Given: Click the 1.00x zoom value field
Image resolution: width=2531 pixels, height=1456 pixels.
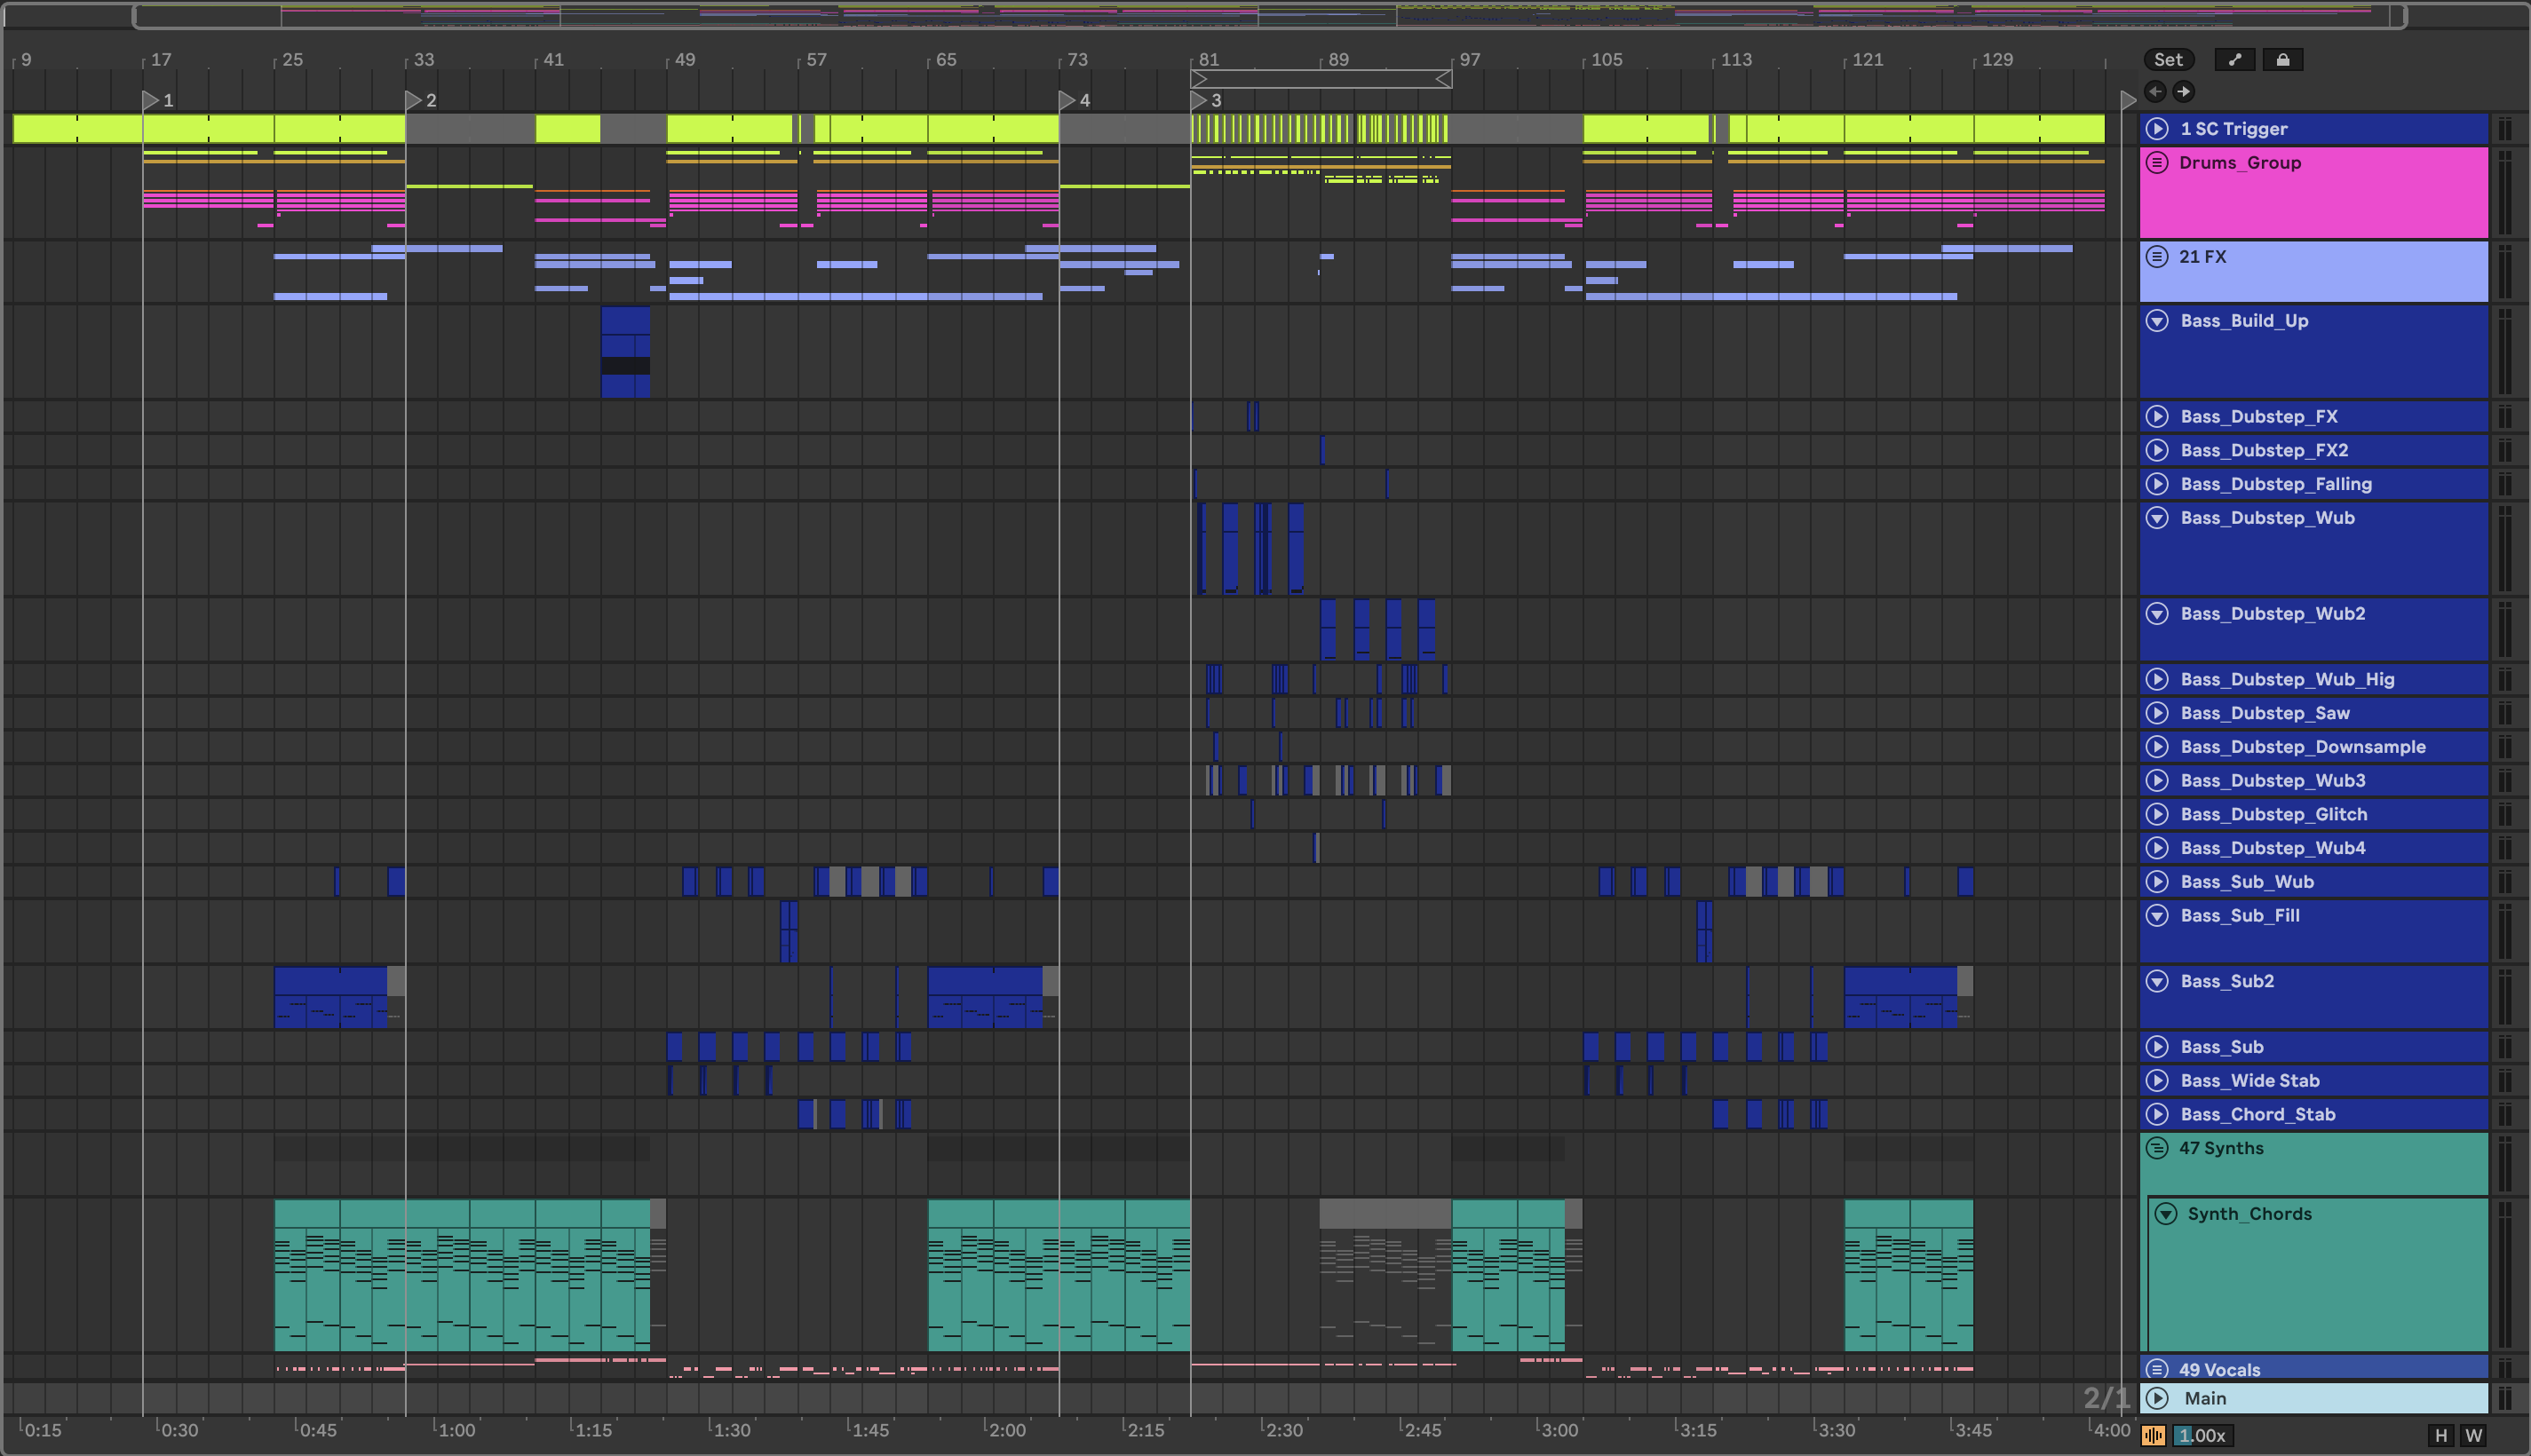Looking at the screenshot, I should click(2203, 1436).
